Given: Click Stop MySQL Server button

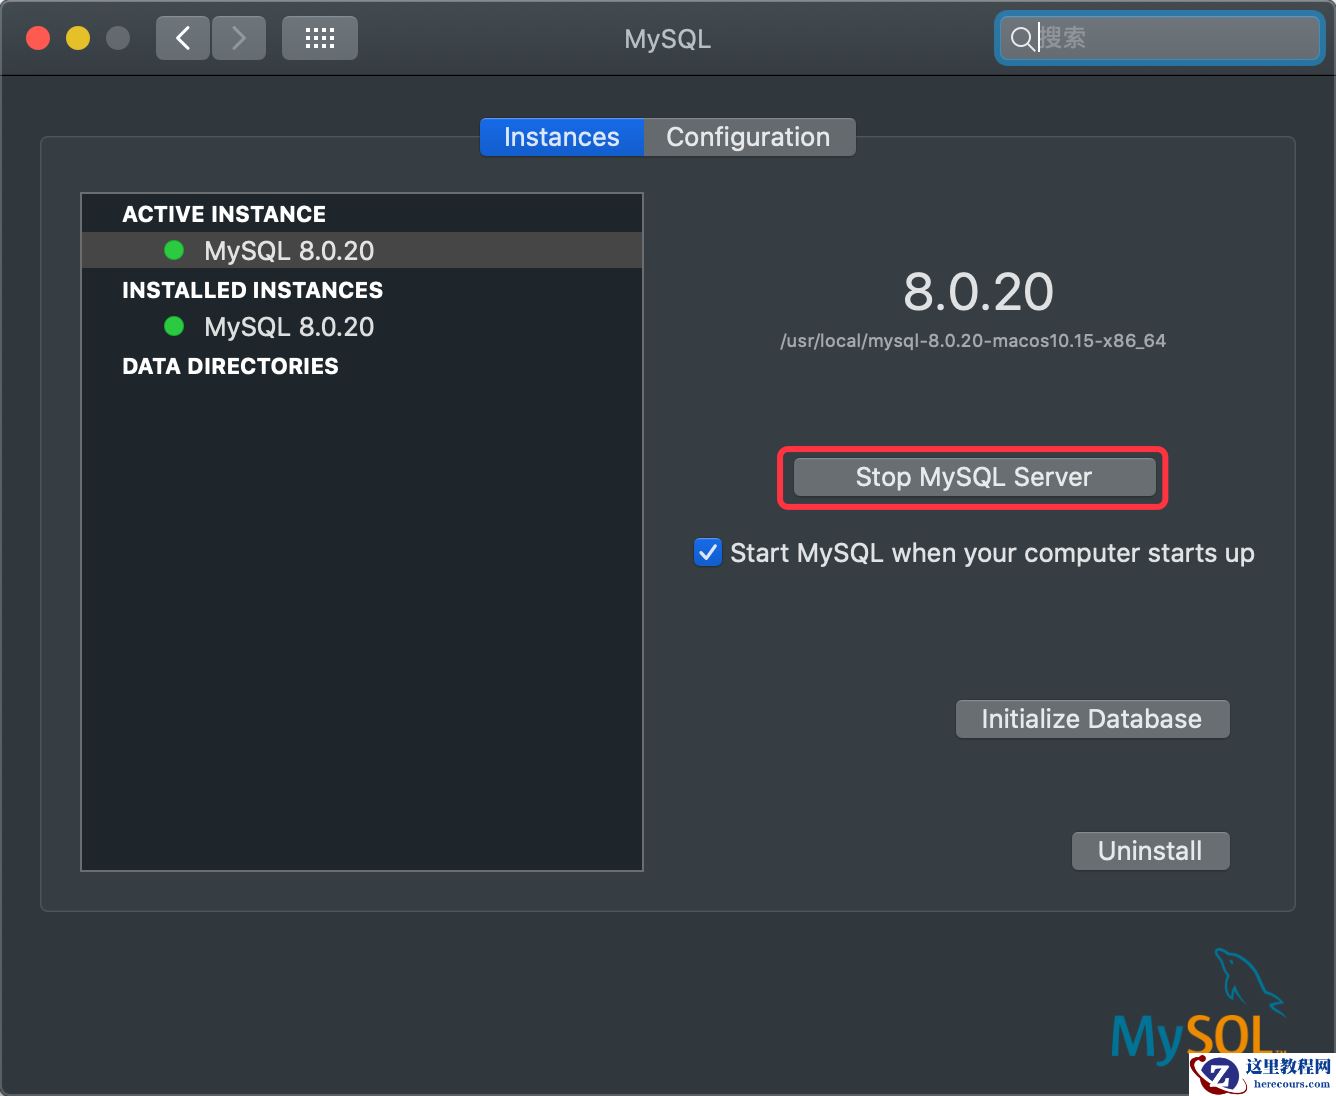Looking at the screenshot, I should click(x=974, y=477).
